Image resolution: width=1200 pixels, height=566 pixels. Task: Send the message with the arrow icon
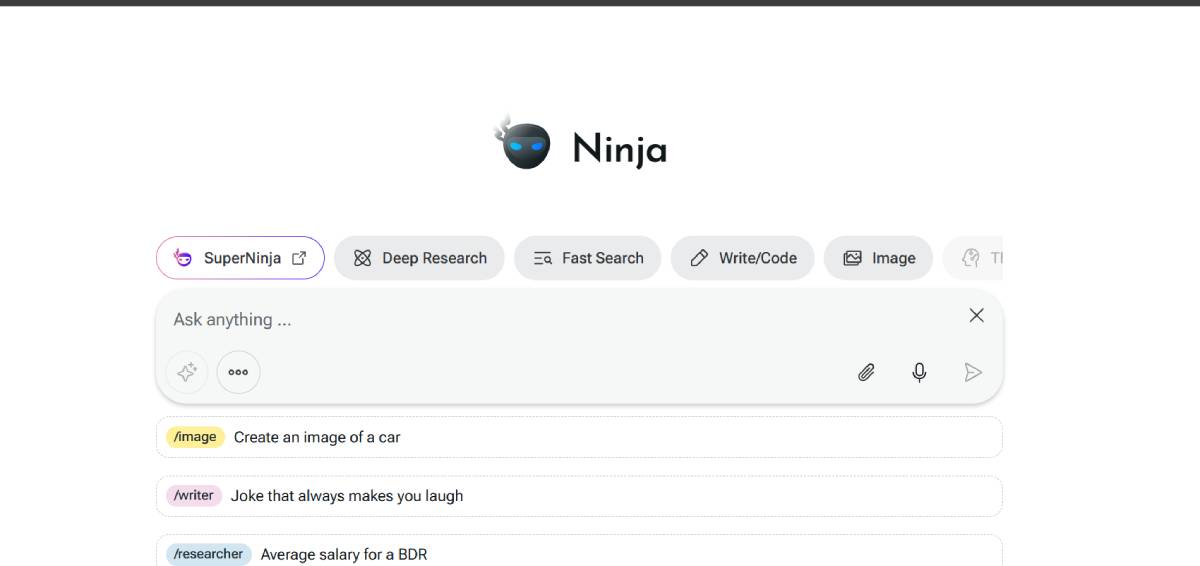pos(973,372)
